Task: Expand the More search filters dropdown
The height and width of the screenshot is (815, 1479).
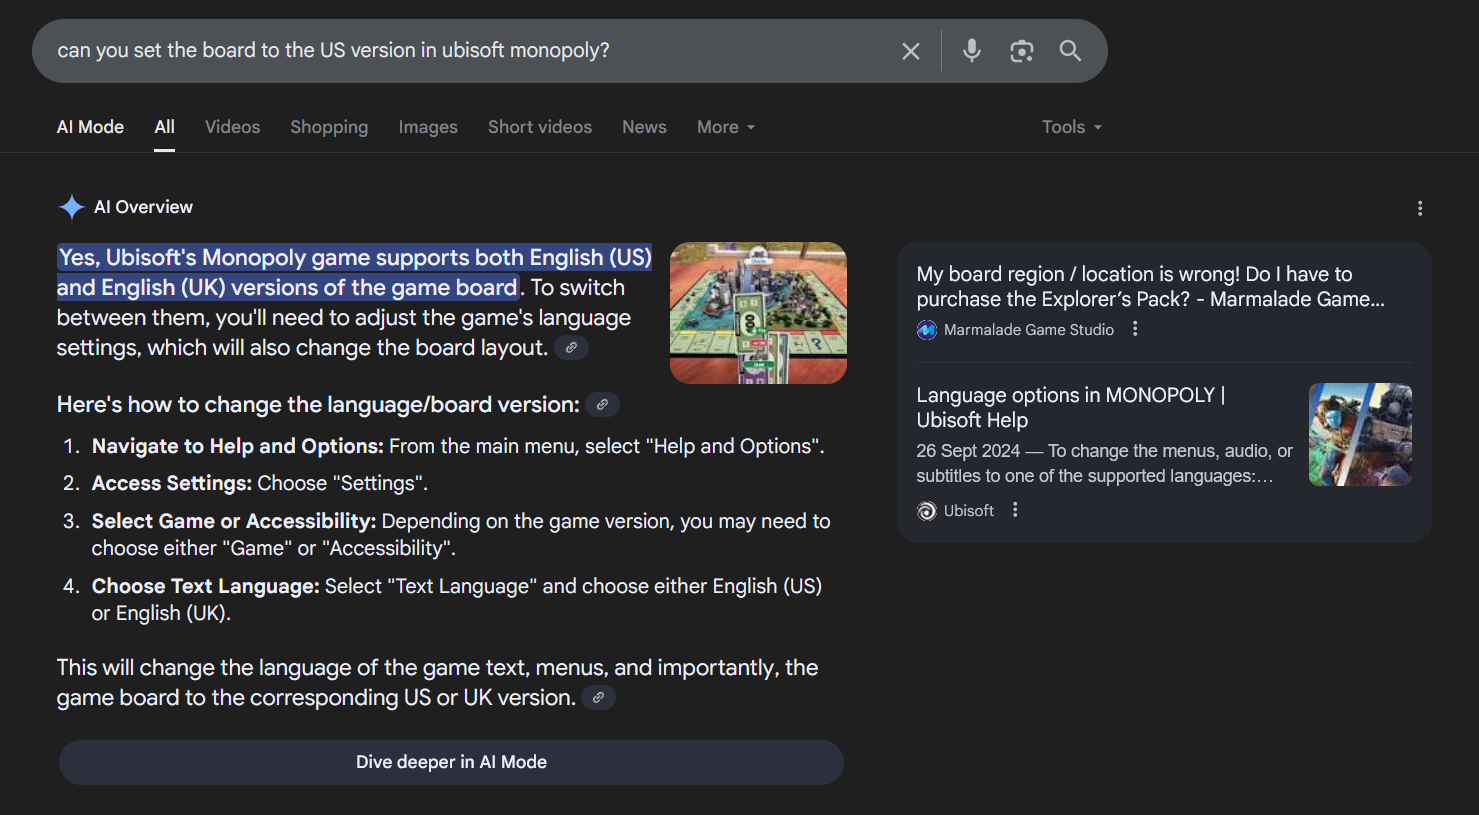Action: [725, 127]
